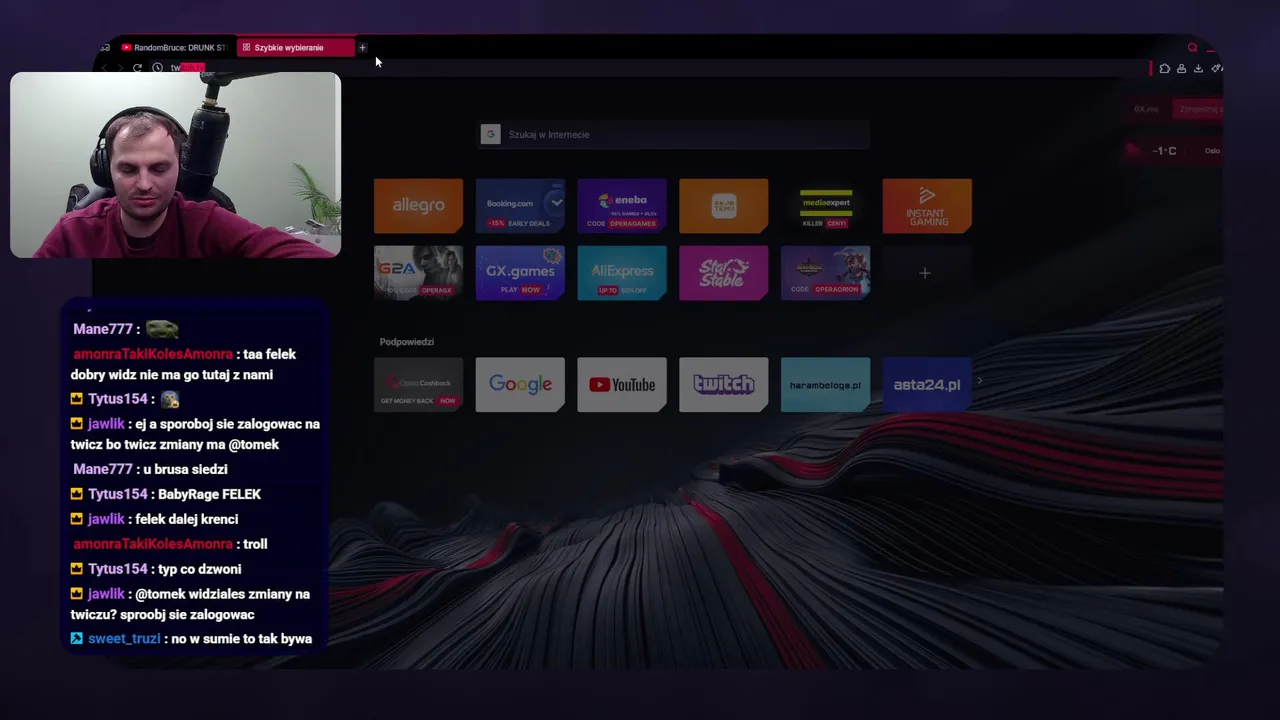Focus the Szukaj w Internecie search field
1280x720 pixels.
click(673, 134)
